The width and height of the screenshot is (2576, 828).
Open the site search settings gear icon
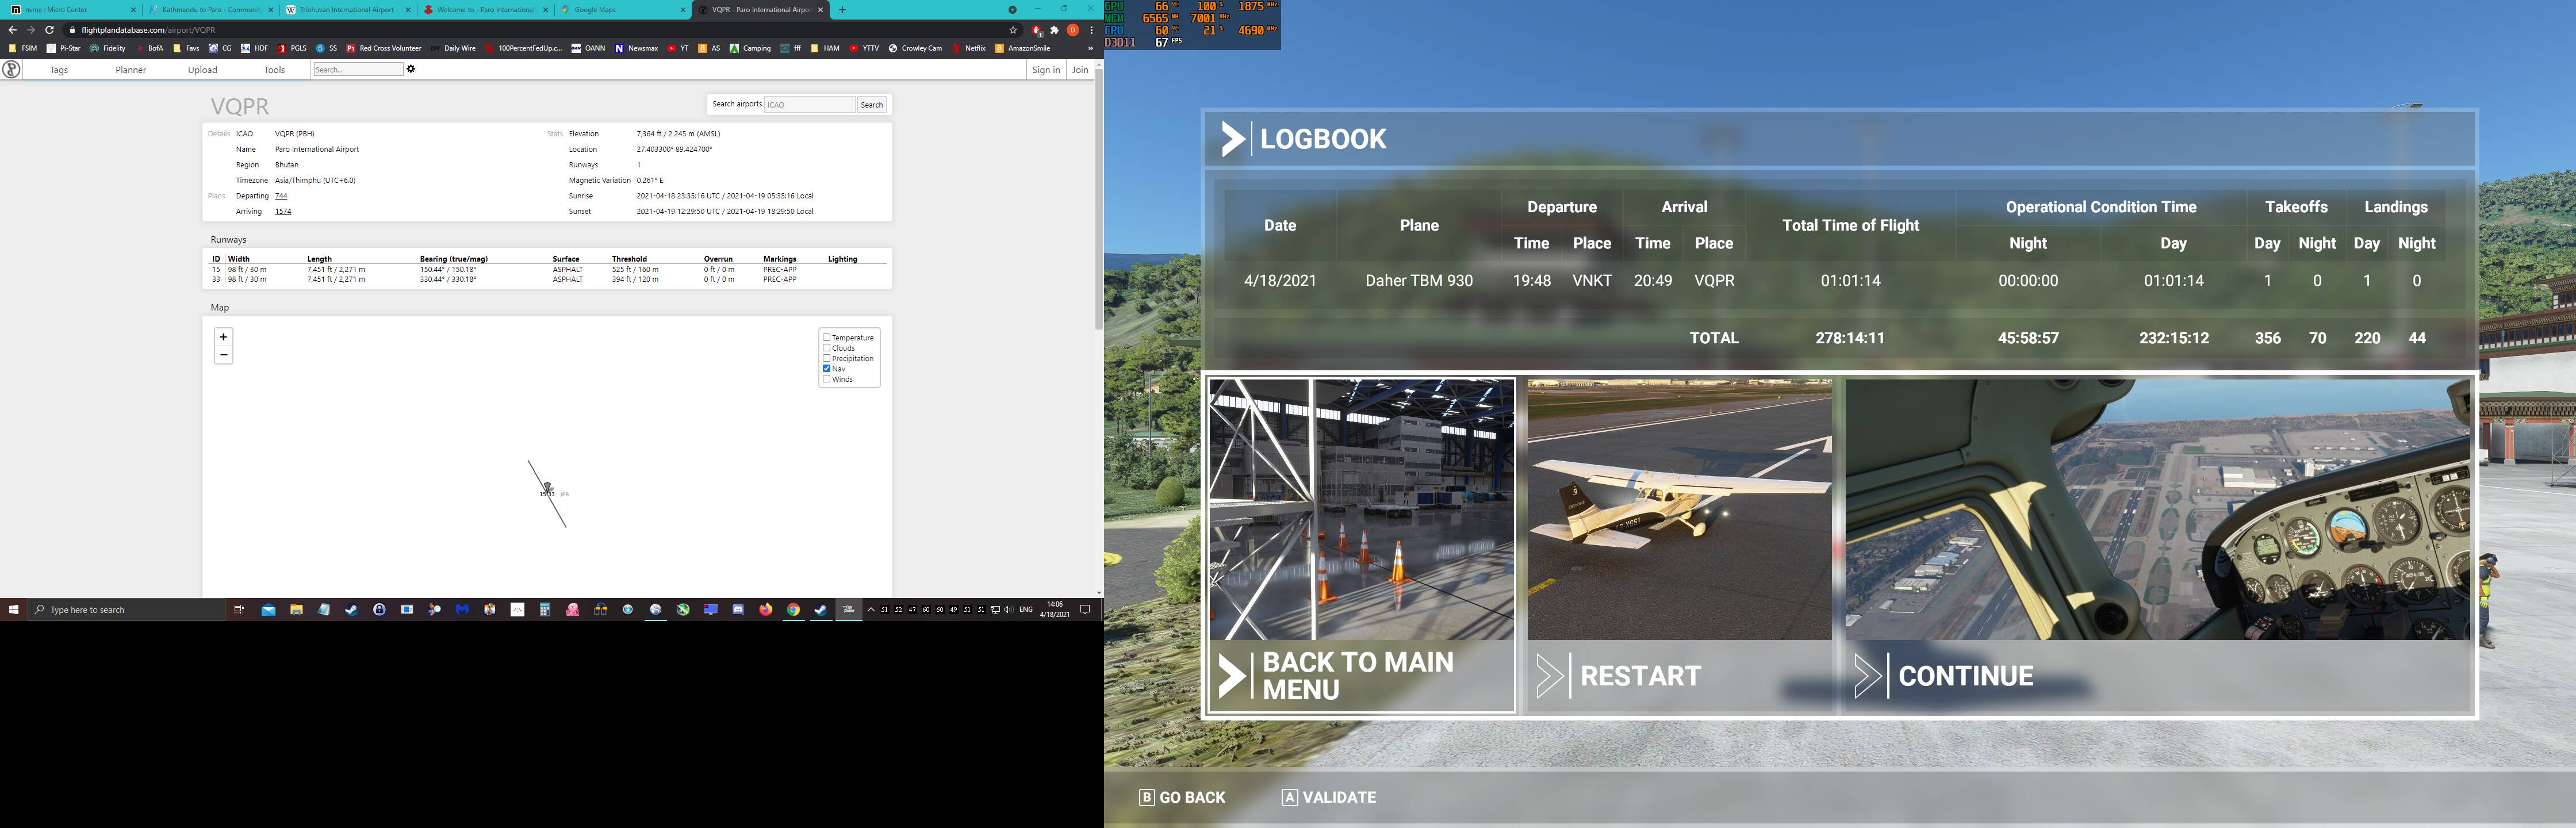(411, 69)
